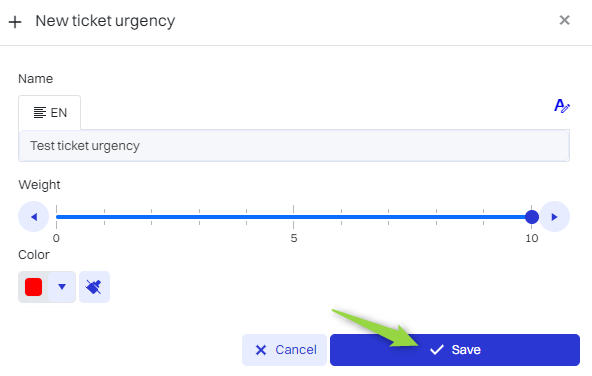Close the New ticket urgency dialog
Image resolution: width=592 pixels, height=376 pixels.
[564, 20]
